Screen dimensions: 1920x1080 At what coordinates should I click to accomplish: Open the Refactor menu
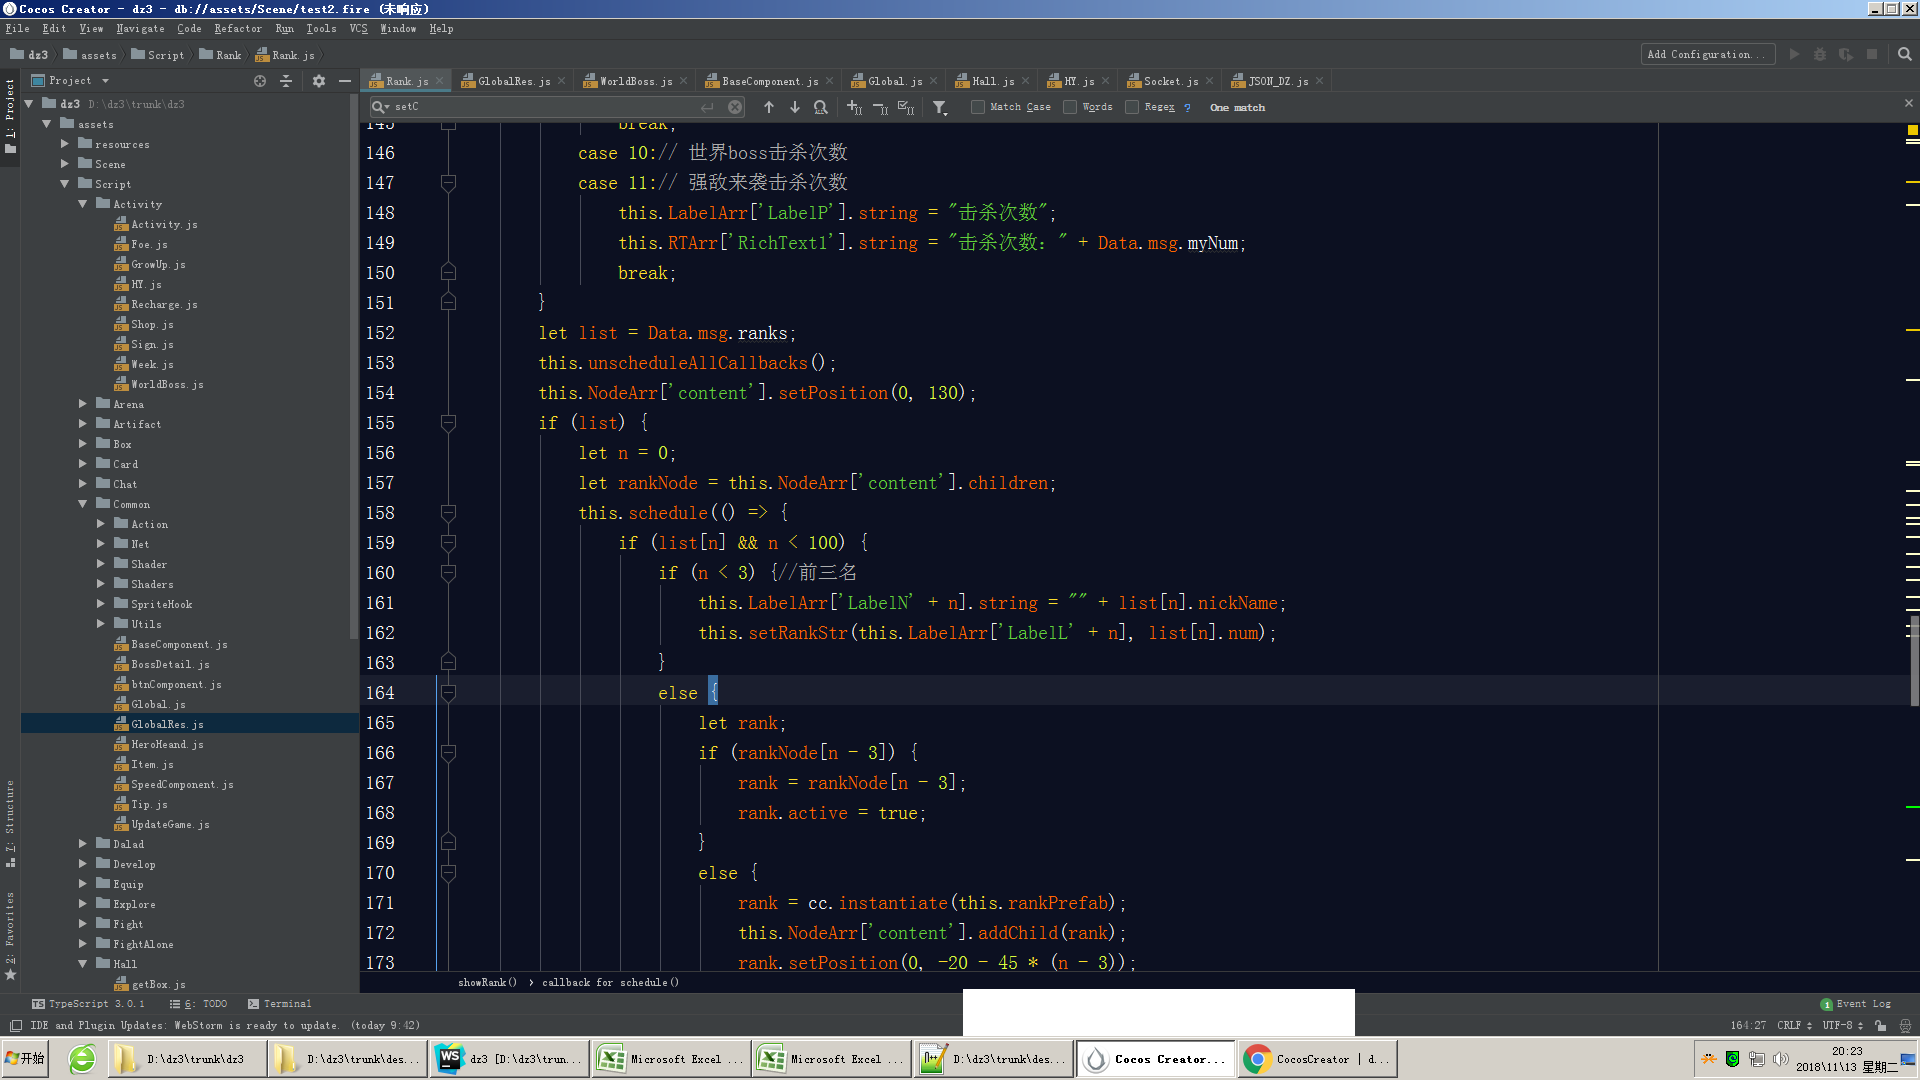pos(237,29)
